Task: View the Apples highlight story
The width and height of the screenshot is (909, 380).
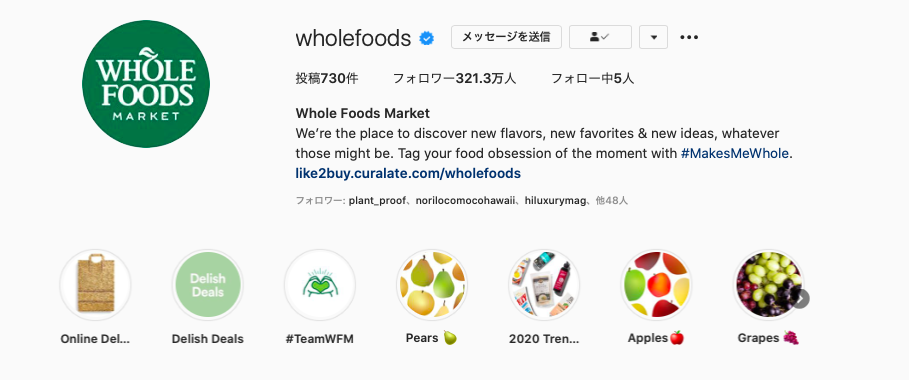Action: click(x=656, y=285)
